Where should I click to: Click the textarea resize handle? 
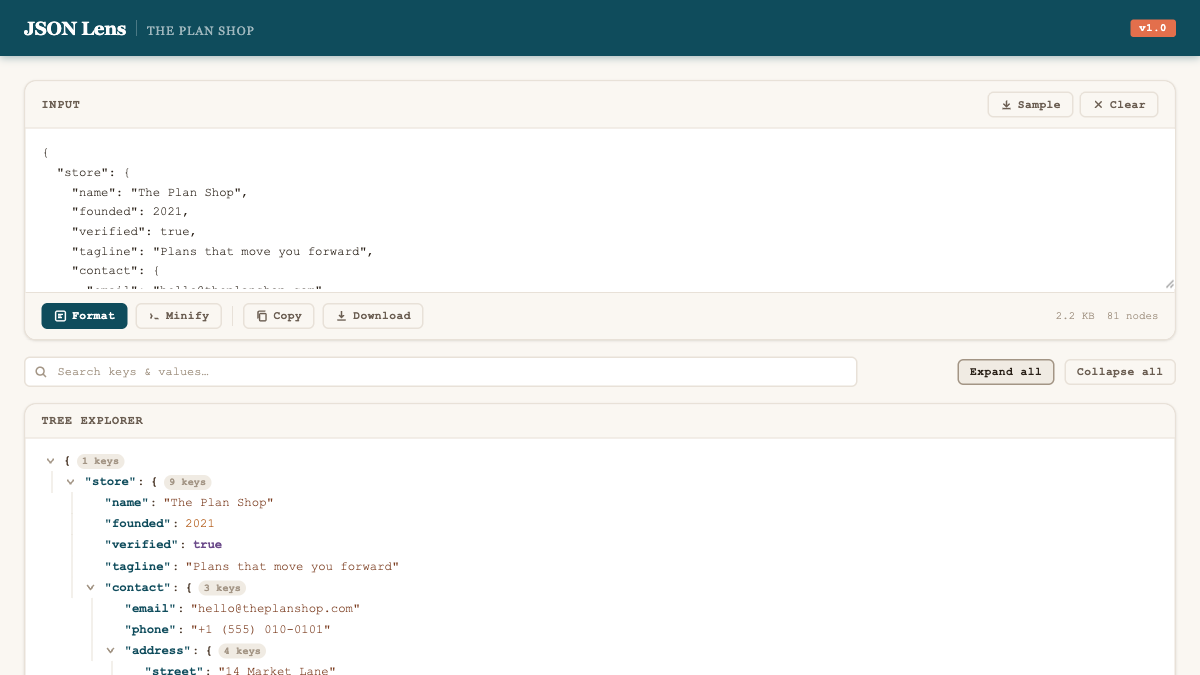1169,285
